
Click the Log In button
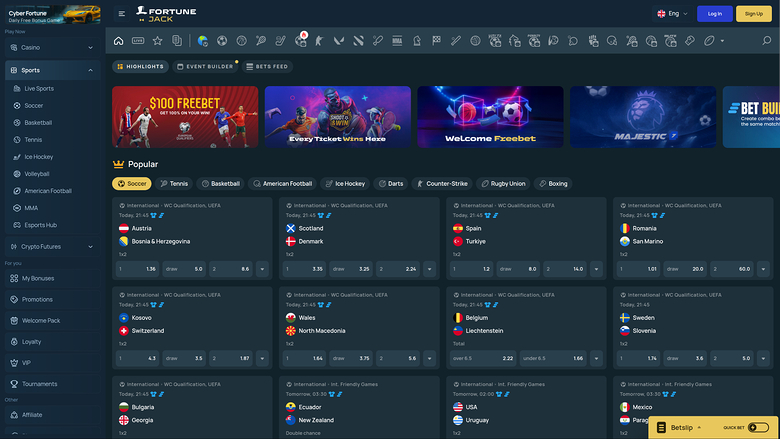pos(714,14)
